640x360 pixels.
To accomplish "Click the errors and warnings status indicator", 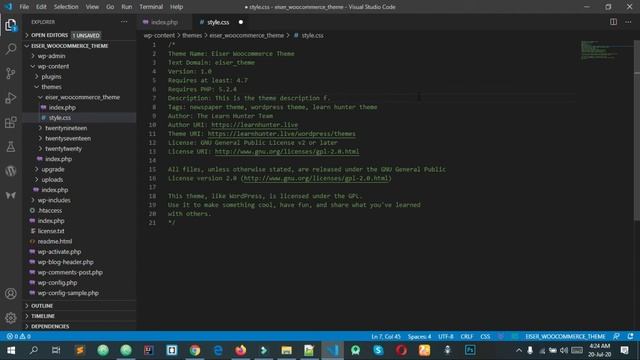I will [x=18, y=336].
